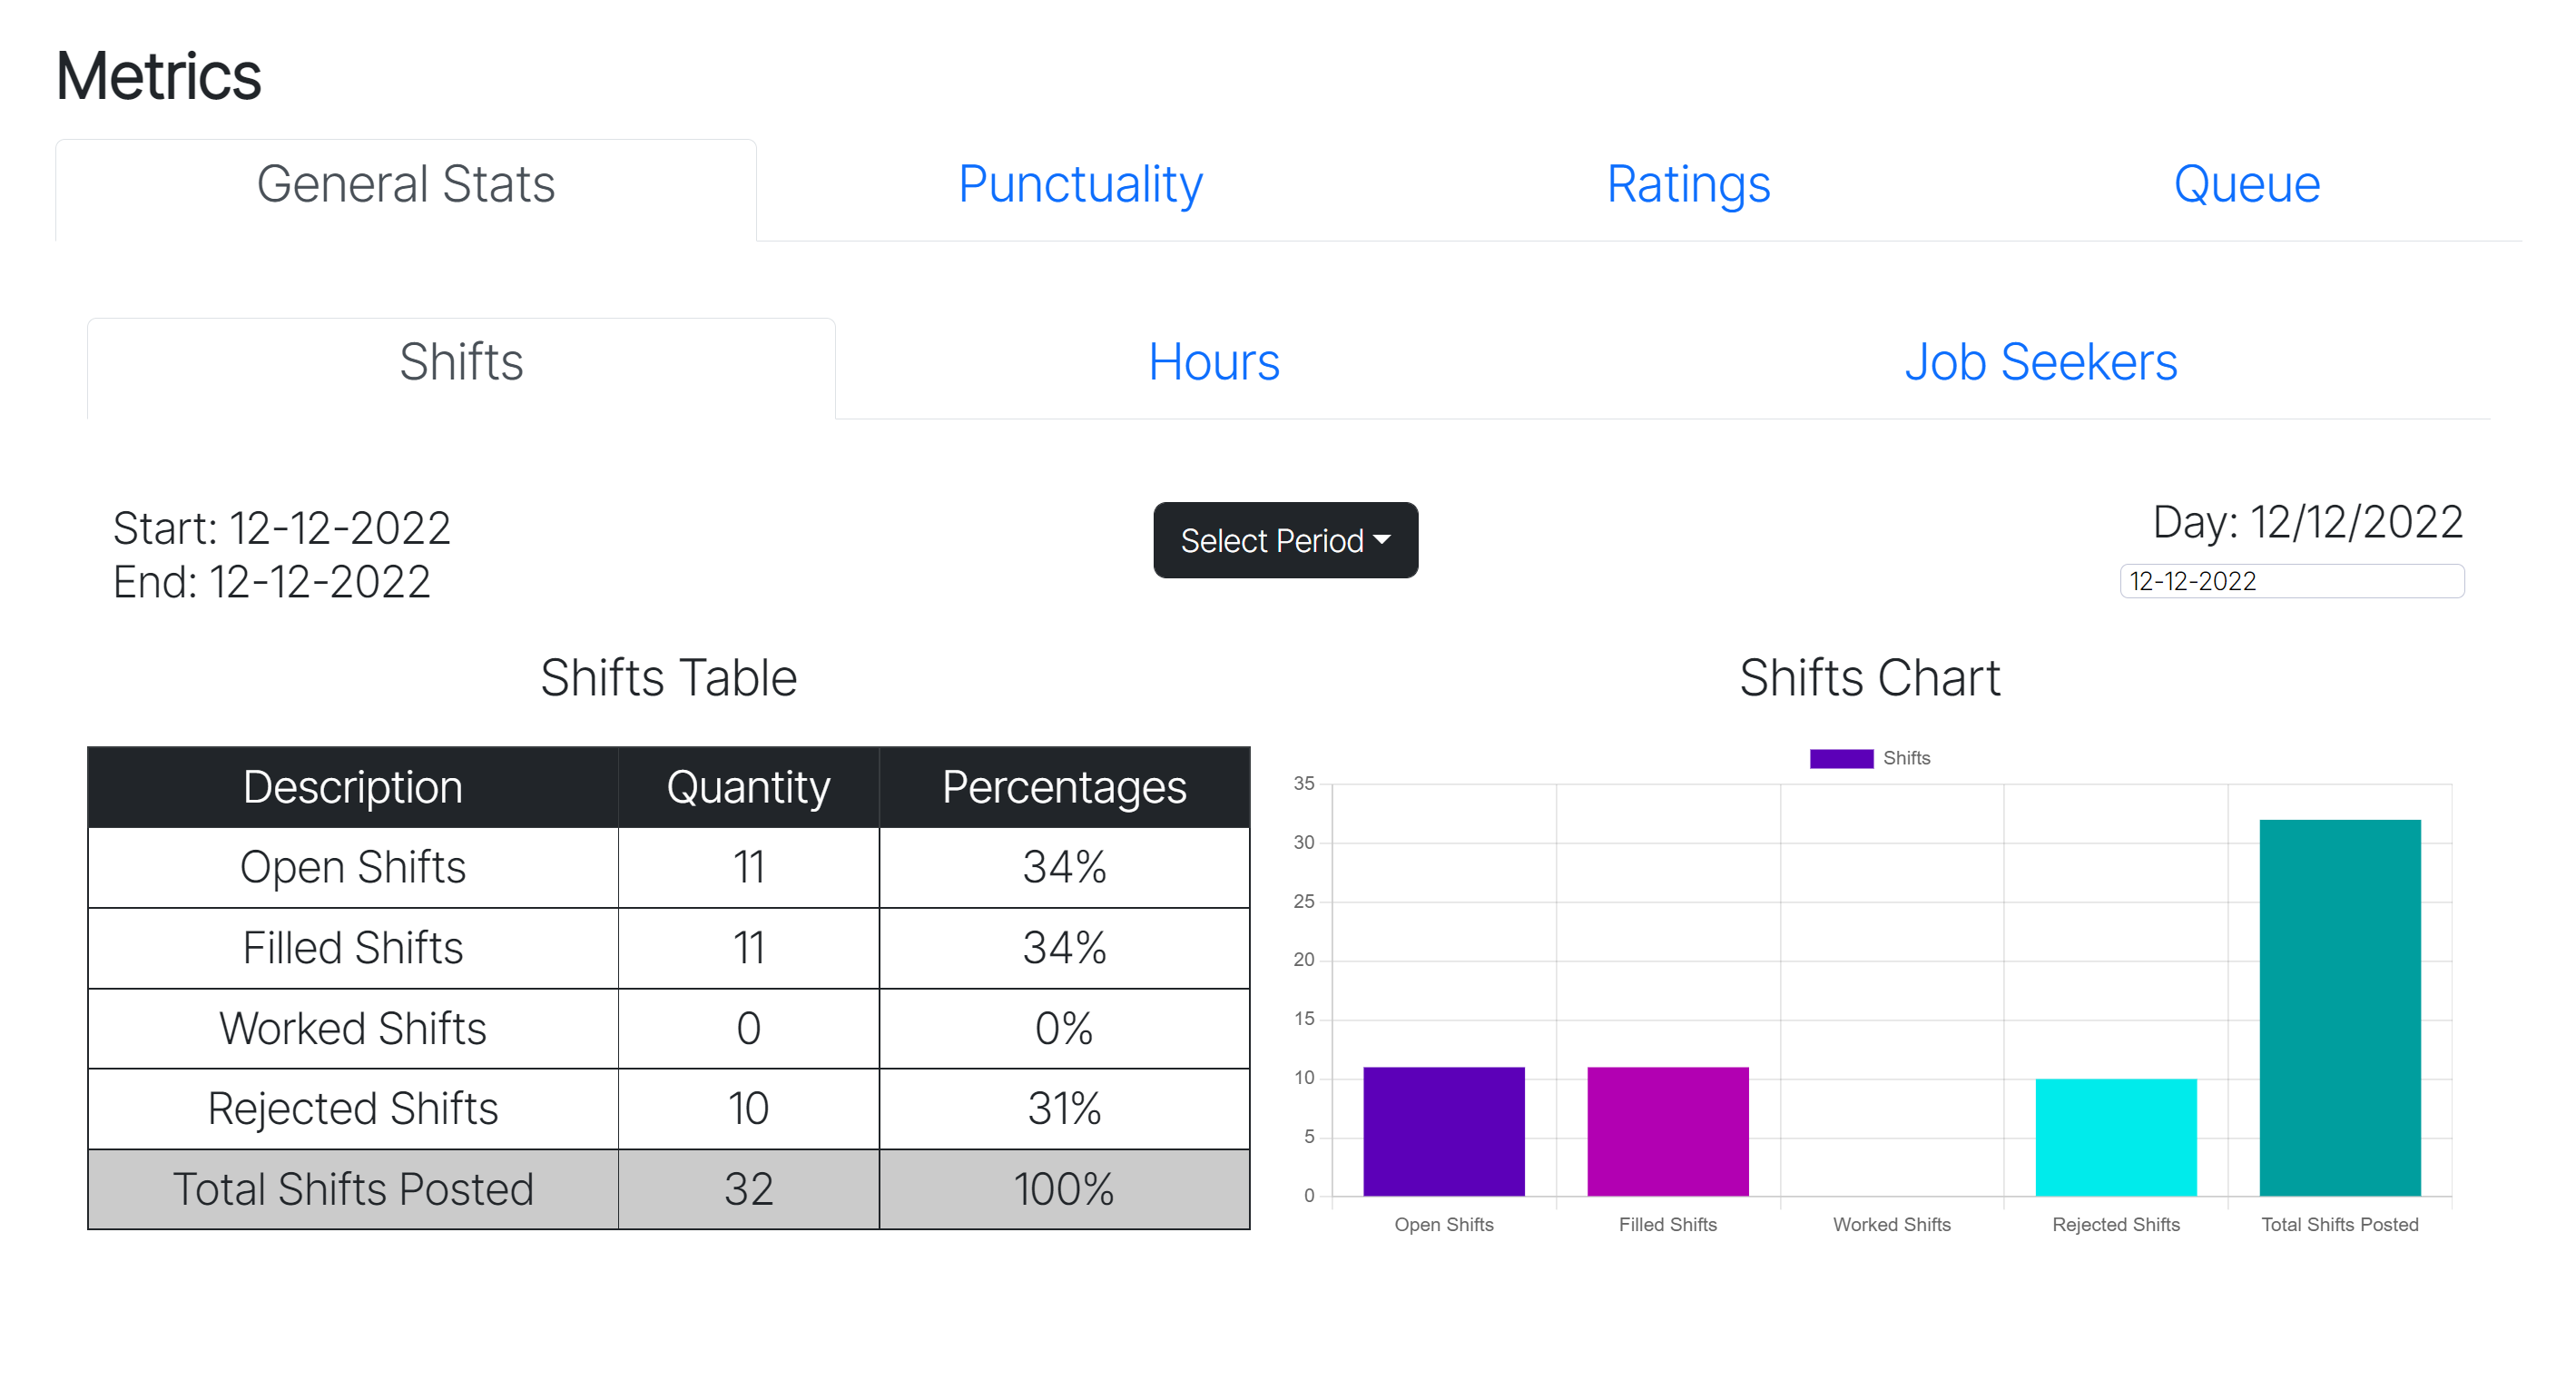Open the Select Period dropdown
The height and width of the screenshot is (1390, 2576).
click(1285, 540)
